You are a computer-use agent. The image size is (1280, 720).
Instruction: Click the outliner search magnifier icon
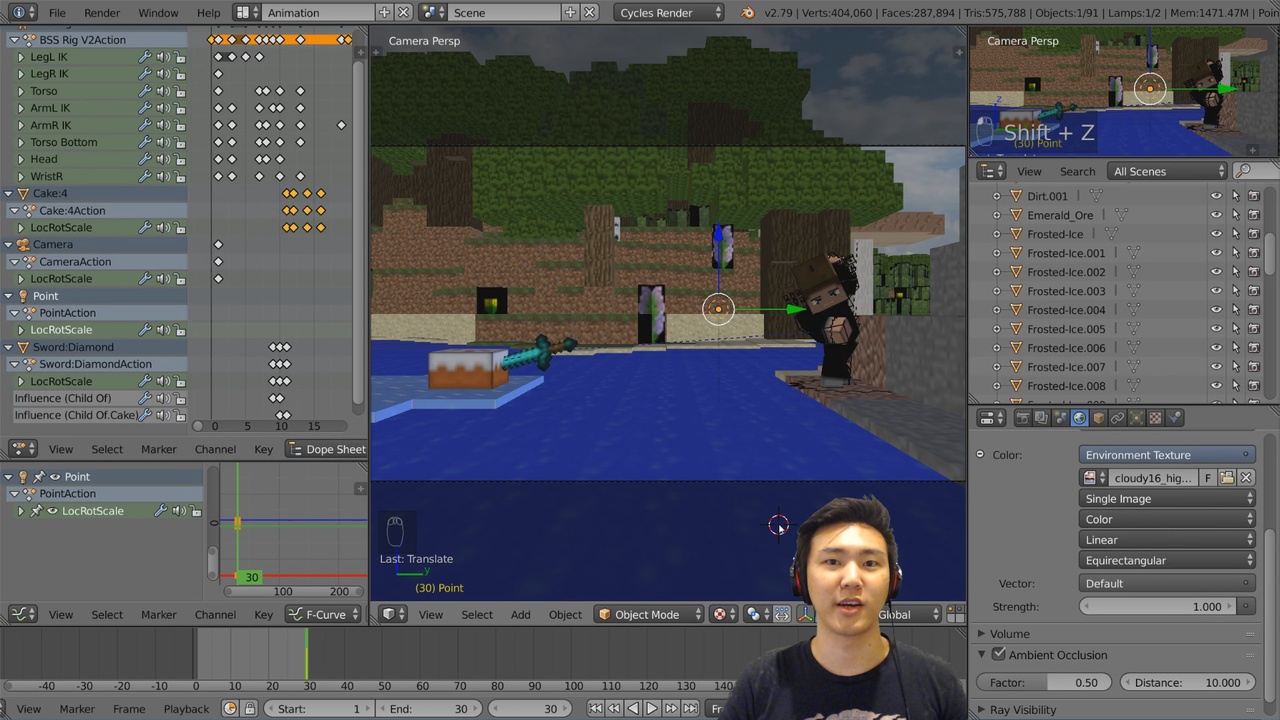(x=1243, y=171)
